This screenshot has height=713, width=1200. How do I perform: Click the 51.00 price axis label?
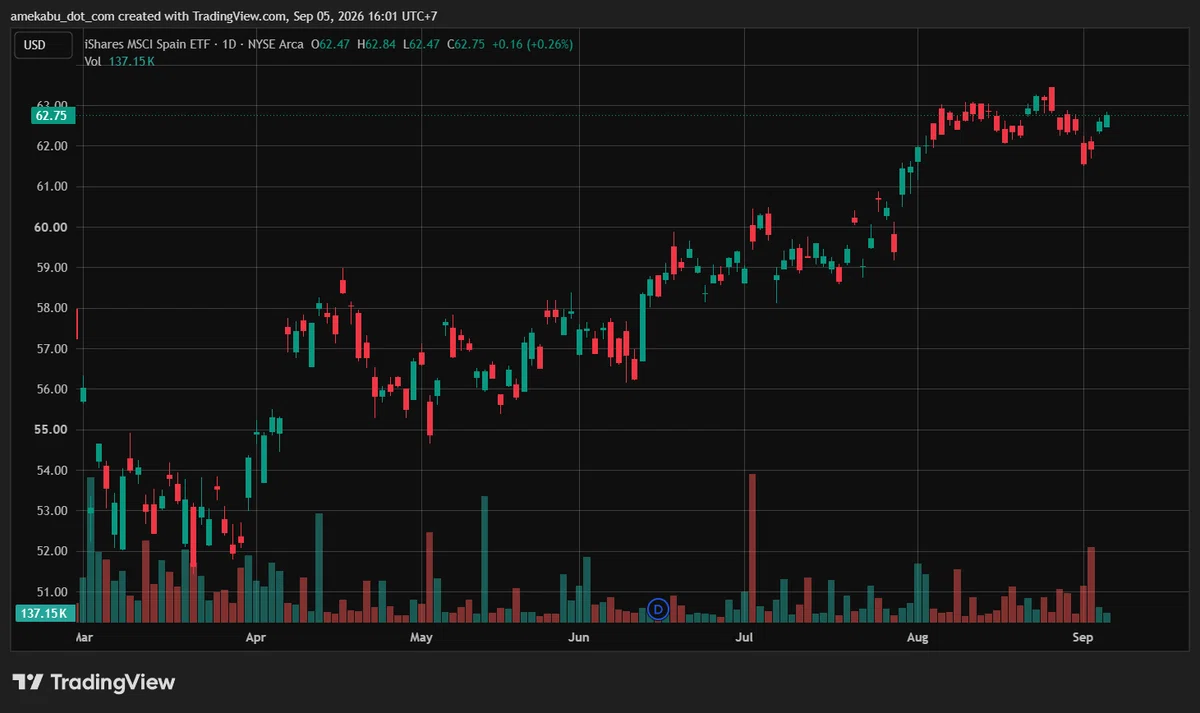[53, 592]
